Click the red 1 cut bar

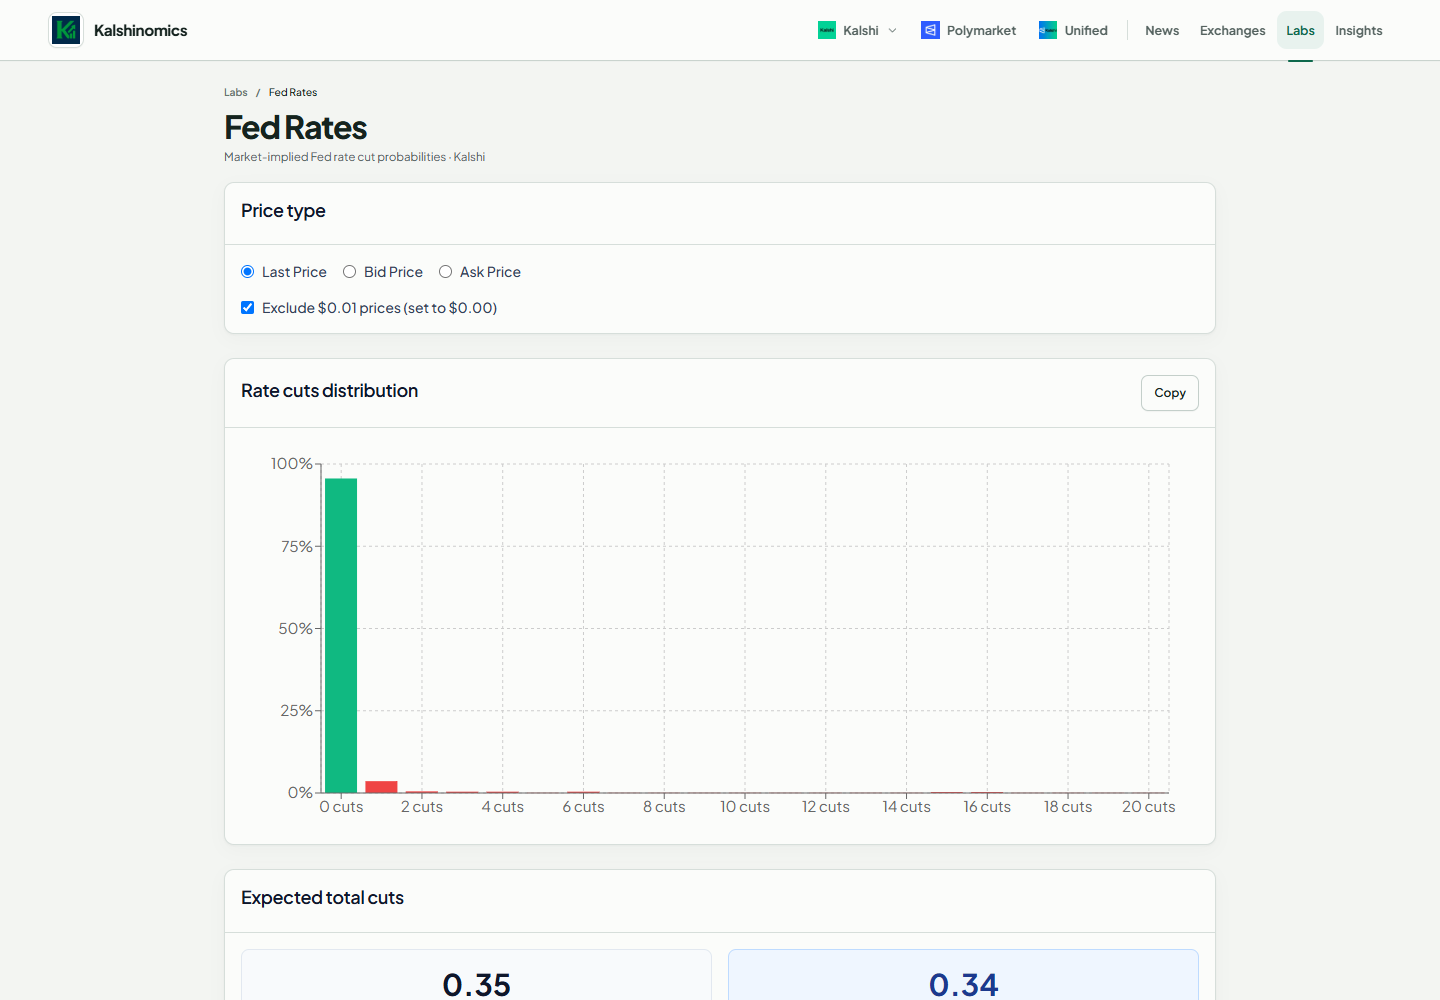pos(381,786)
